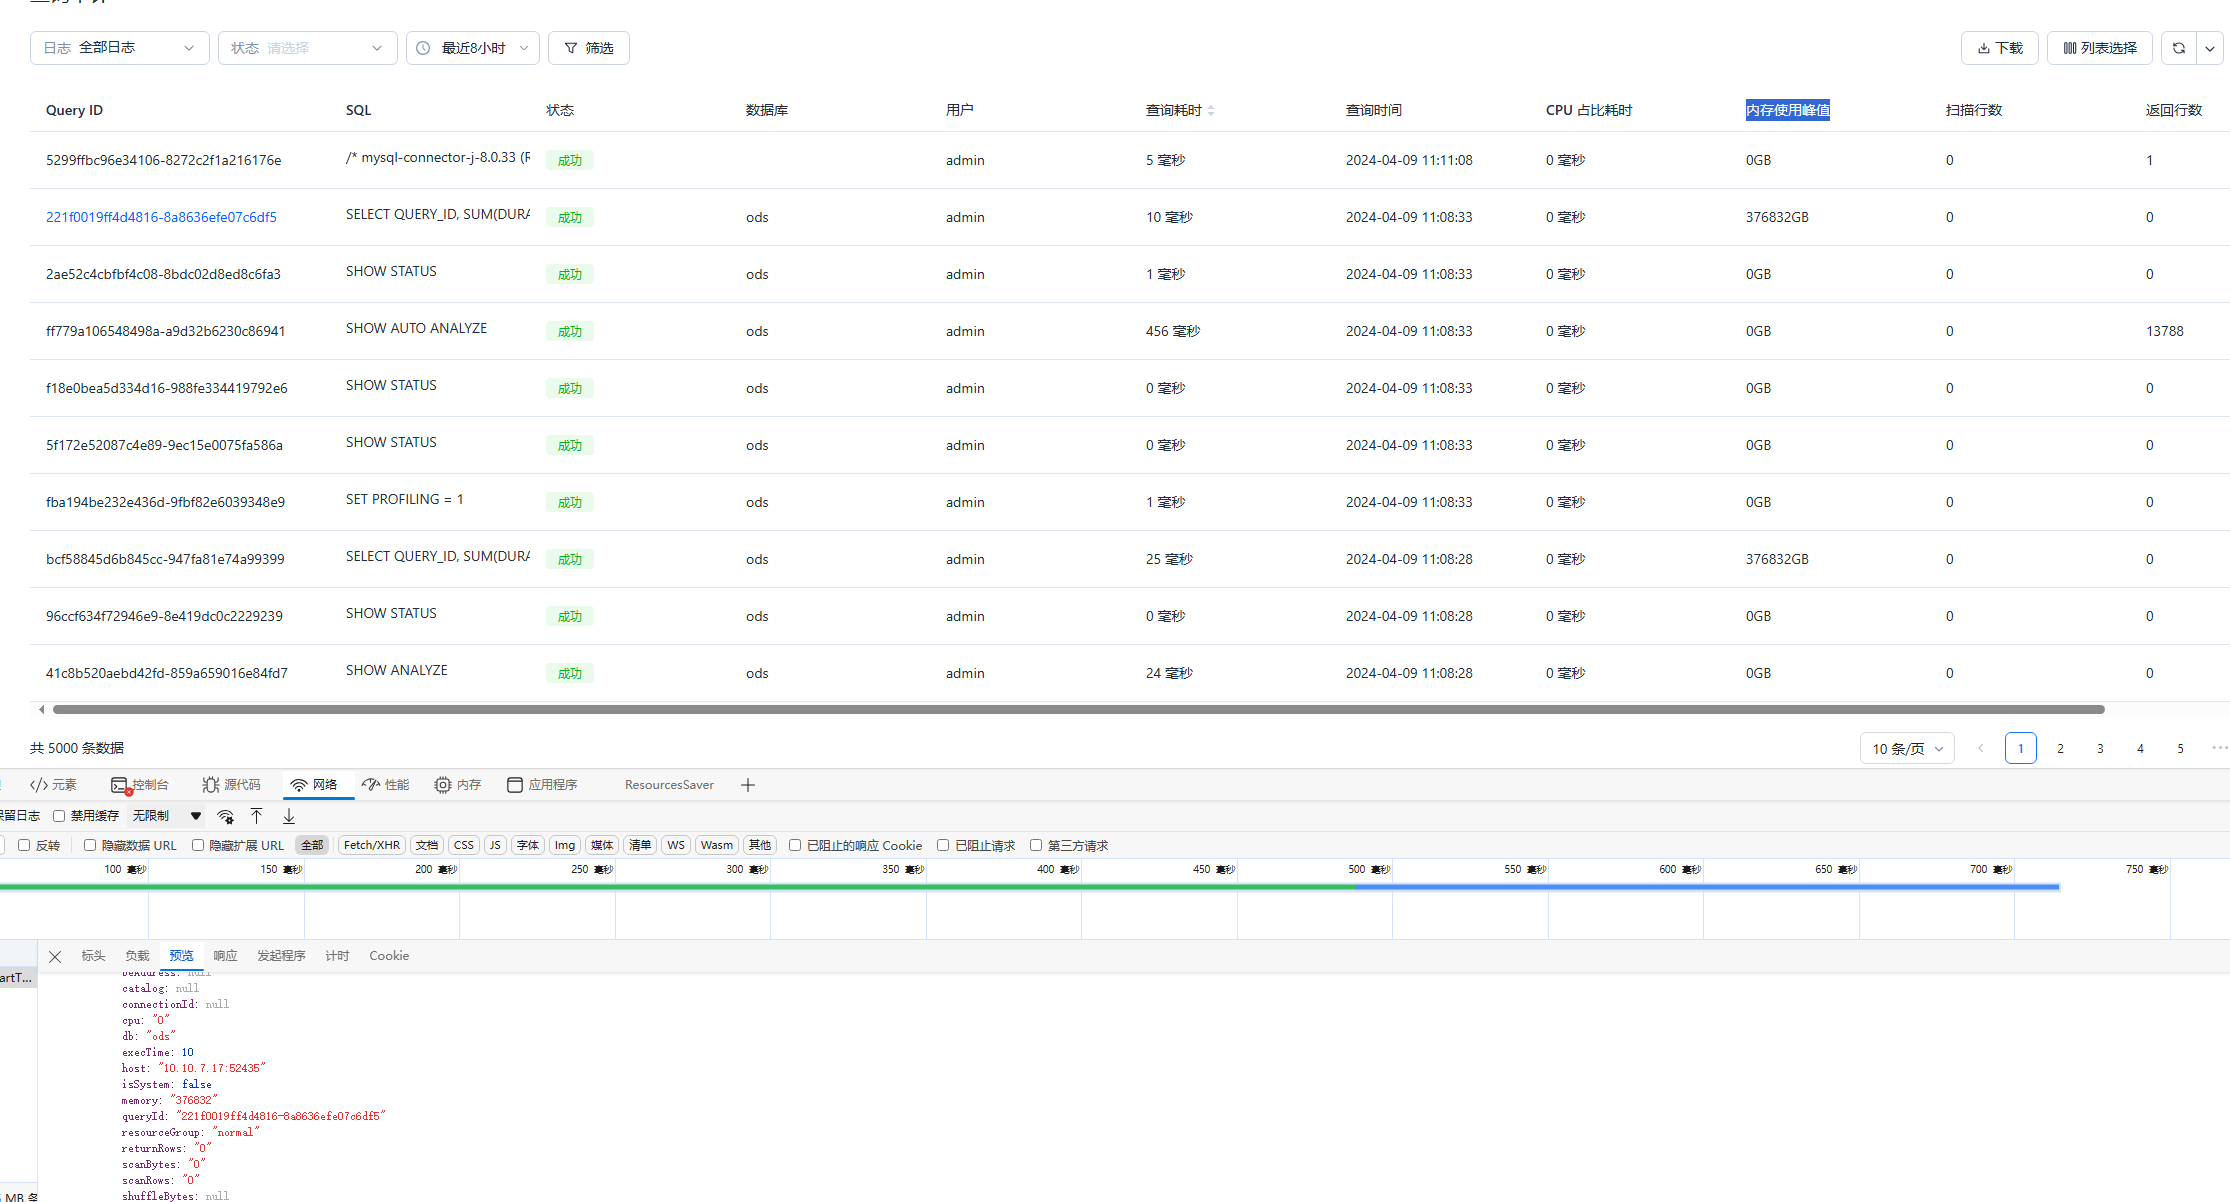The height and width of the screenshot is (1202, 2230).
Task: Click the plus icon to add devtools tab
Action: [x=748, y=785]
